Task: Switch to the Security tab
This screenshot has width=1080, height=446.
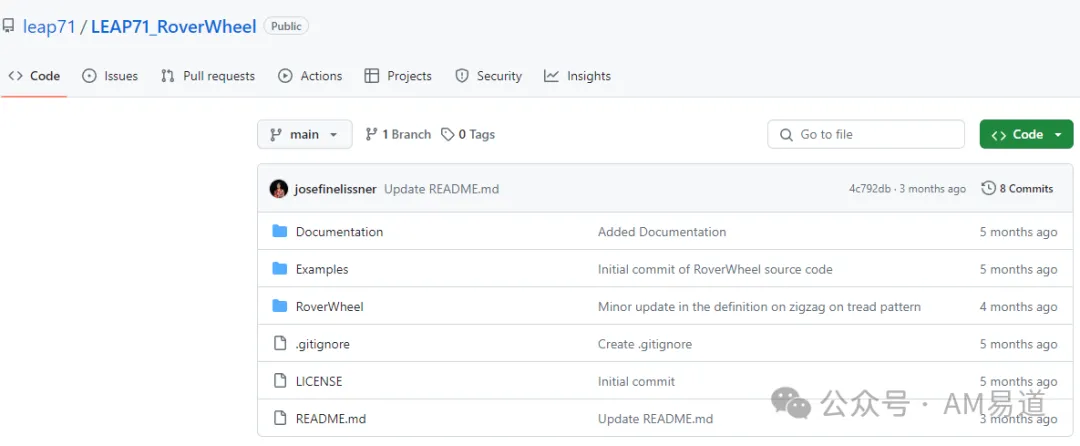Action: pyautogui.click(x=488, y=76)
